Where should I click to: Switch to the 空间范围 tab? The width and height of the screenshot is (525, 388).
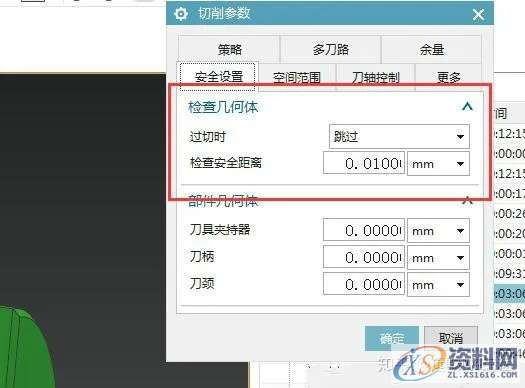[x=297, y=77]
